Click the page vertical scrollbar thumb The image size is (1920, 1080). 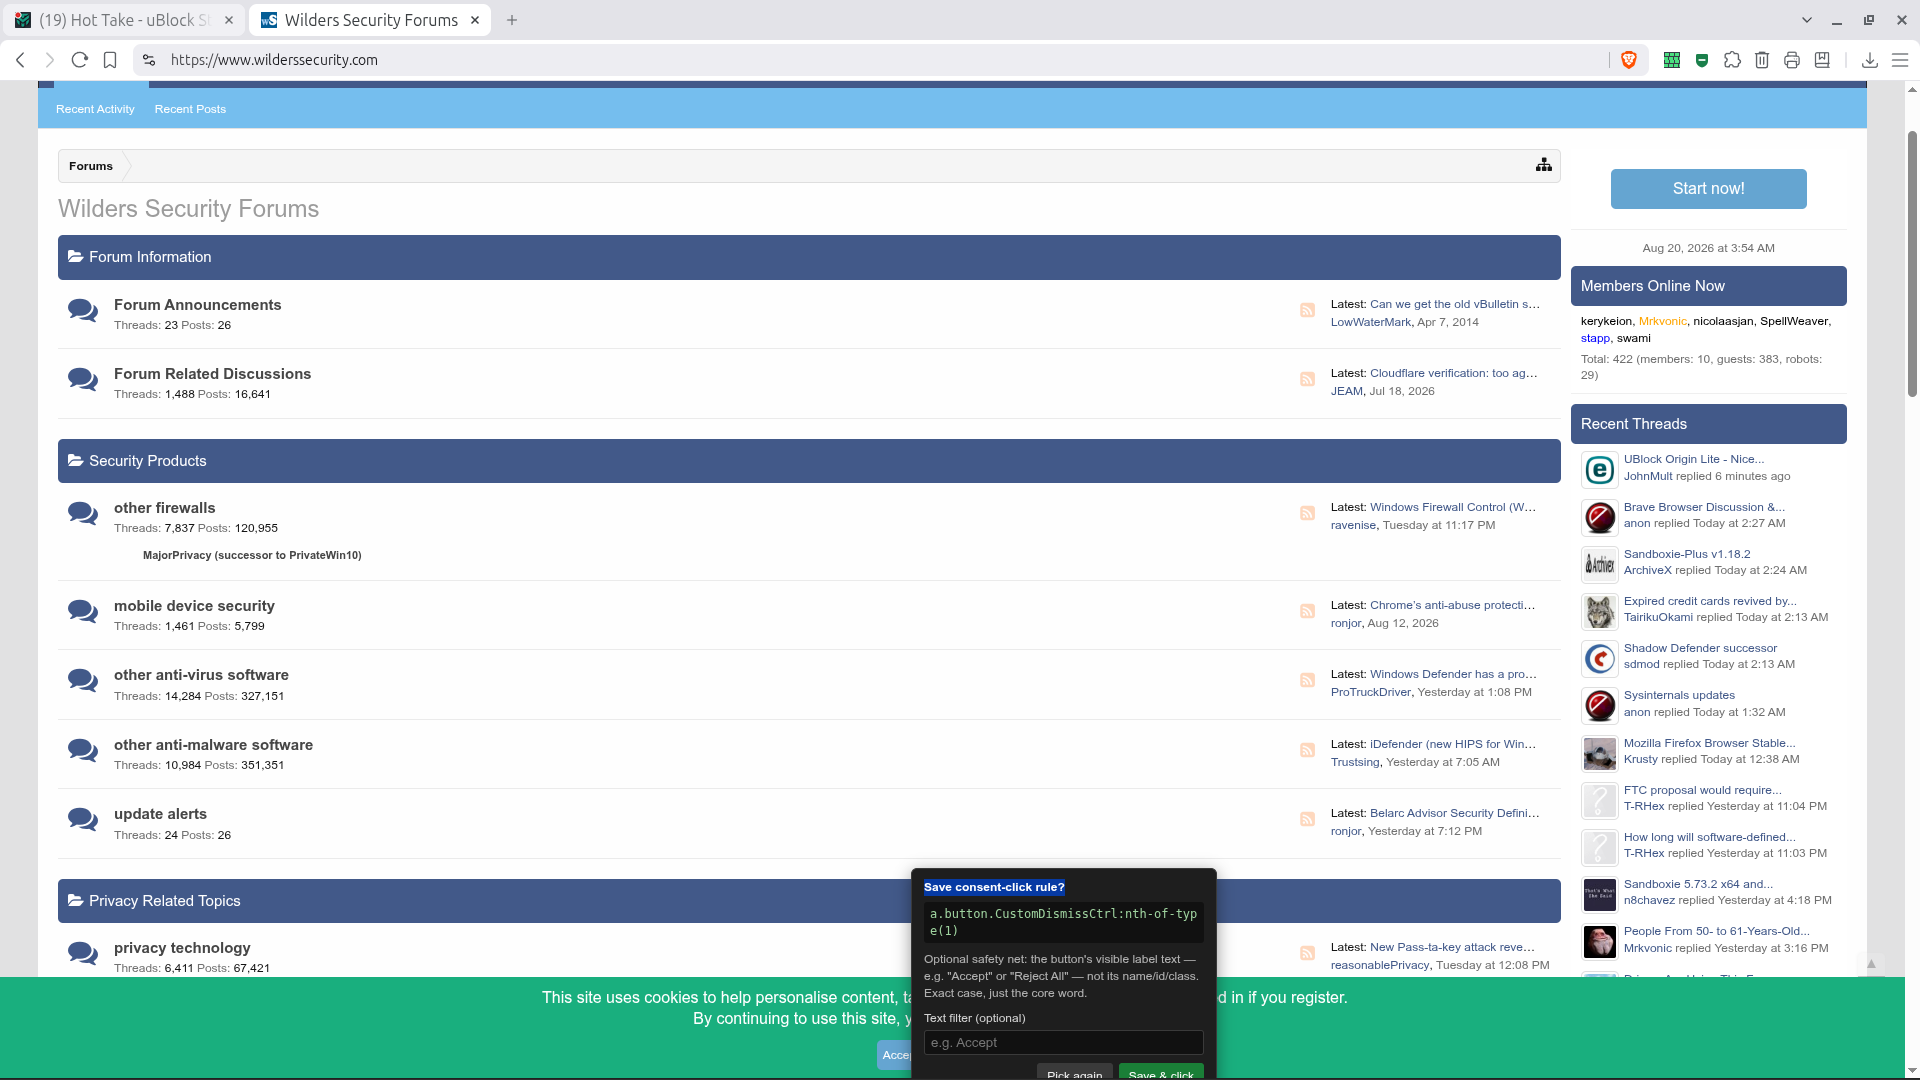[1912, 262]
